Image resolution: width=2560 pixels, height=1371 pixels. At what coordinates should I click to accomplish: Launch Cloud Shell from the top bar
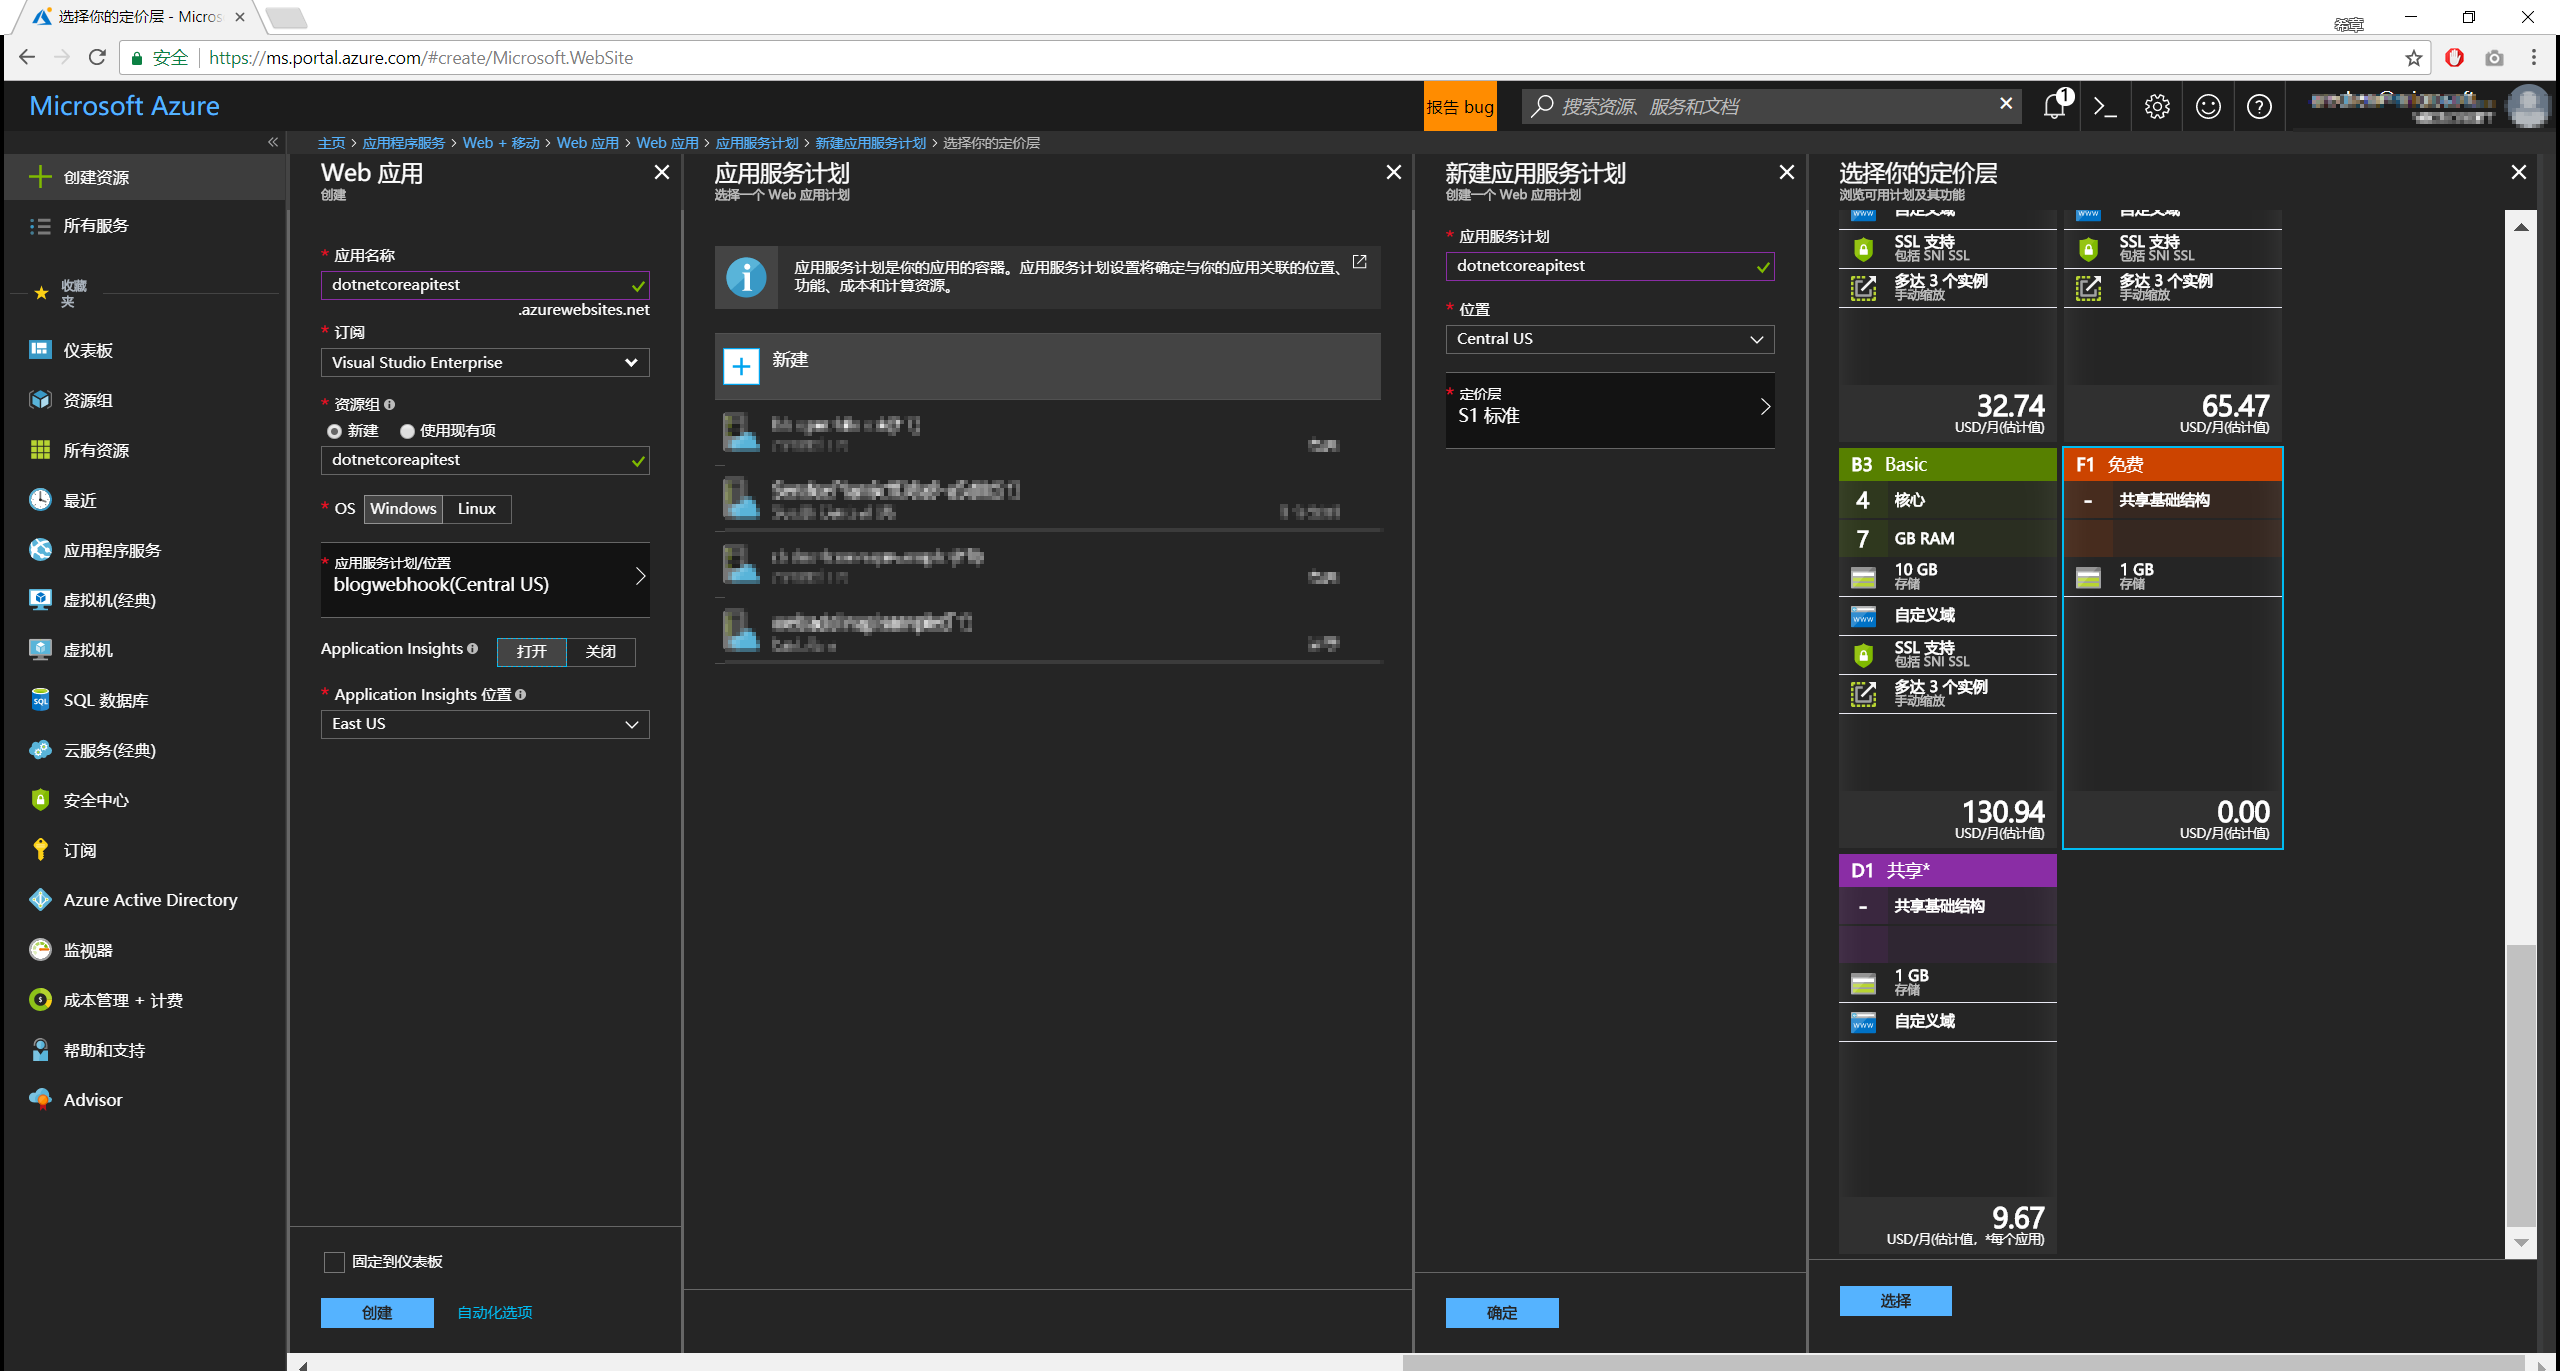point(2105,106)
